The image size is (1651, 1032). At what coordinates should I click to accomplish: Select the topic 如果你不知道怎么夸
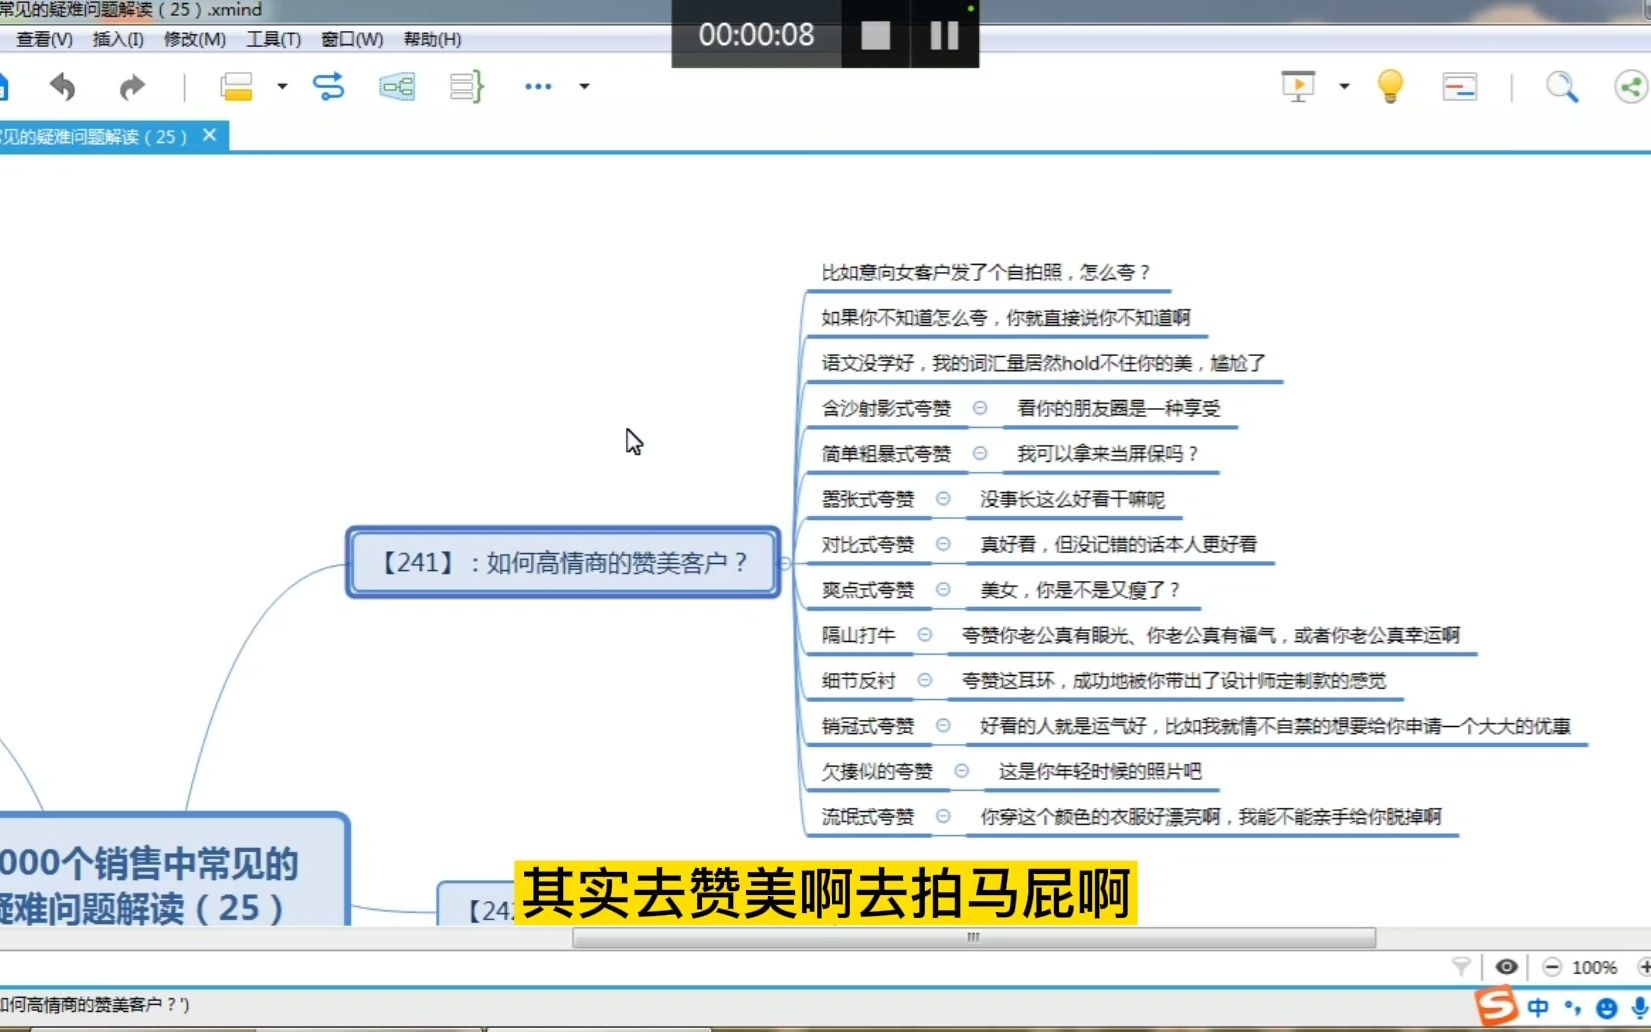1006,318
